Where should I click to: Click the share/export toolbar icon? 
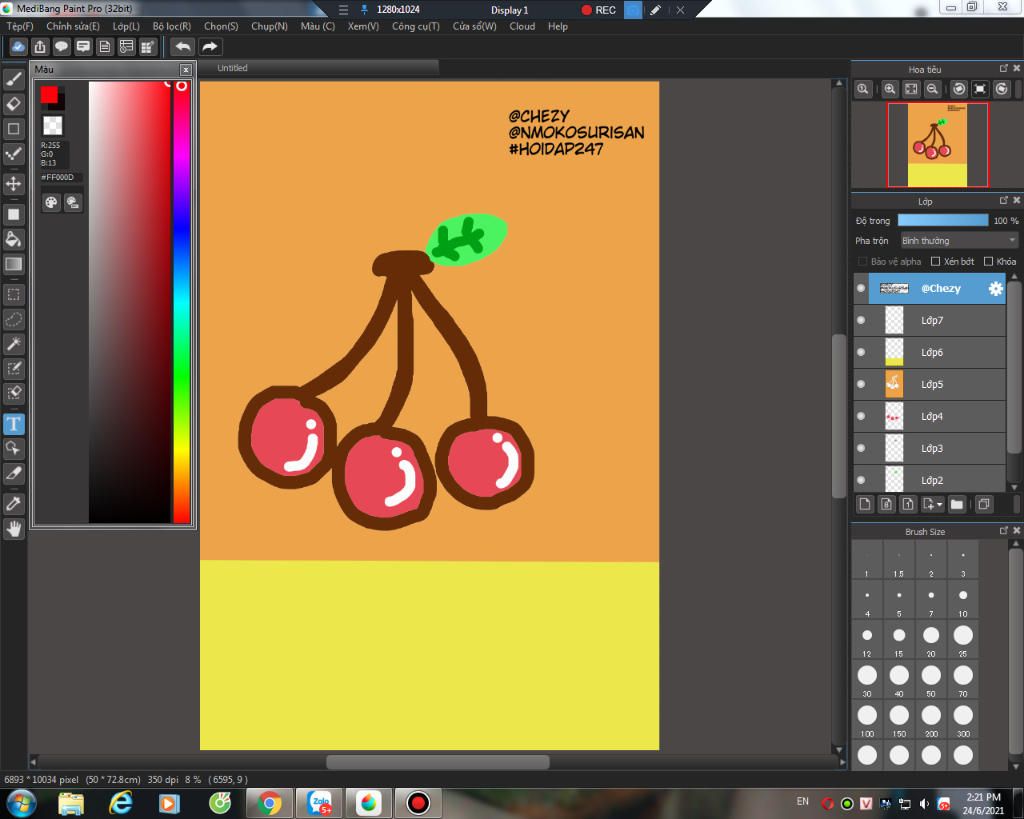tap(40, 46)
